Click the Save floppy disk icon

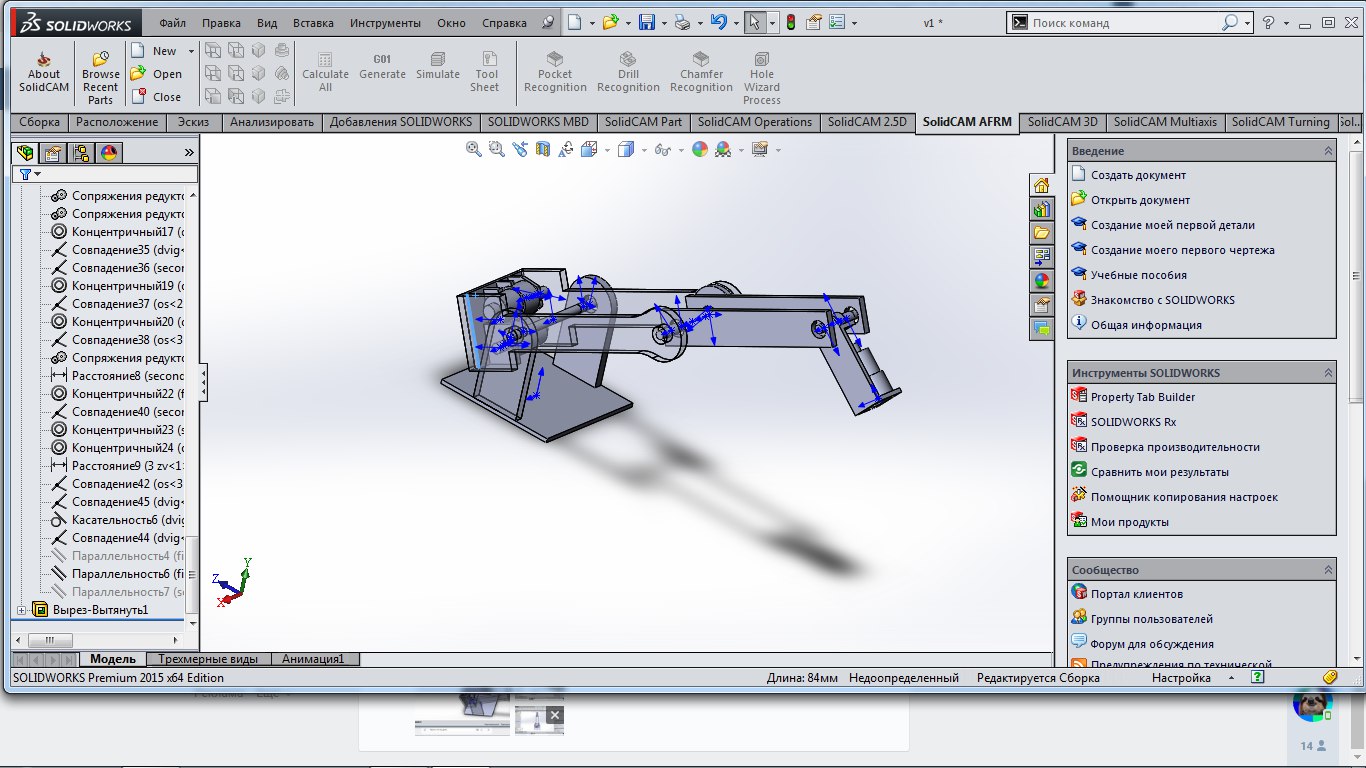[x=647, y=22]
